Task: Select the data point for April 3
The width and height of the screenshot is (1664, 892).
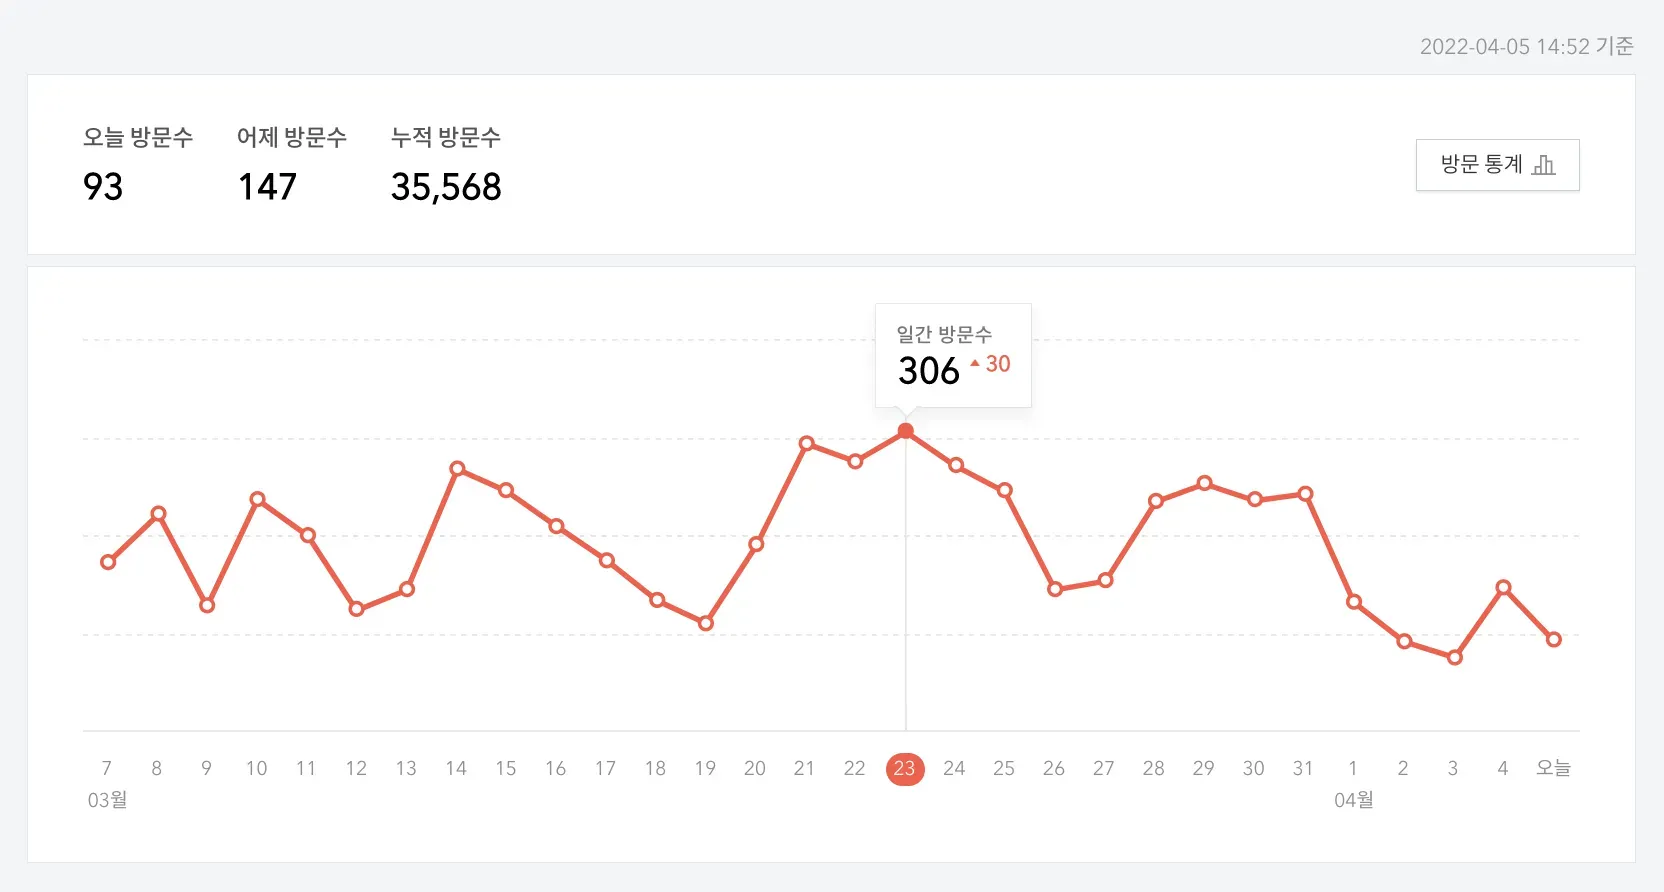Action: tap(1455, 657)
